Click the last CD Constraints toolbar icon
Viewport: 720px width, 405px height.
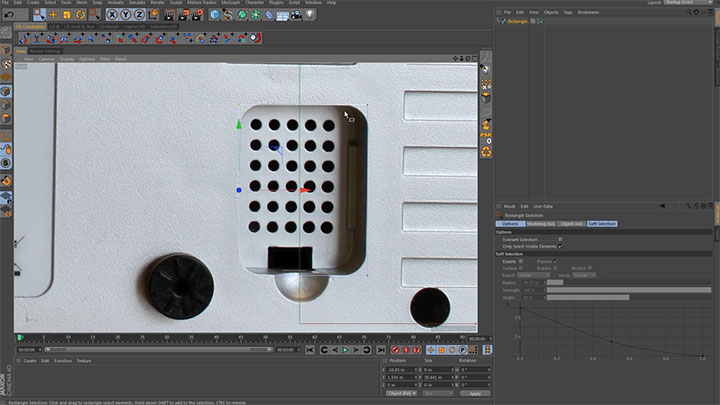pyautogui.click(x=255, y=38)
